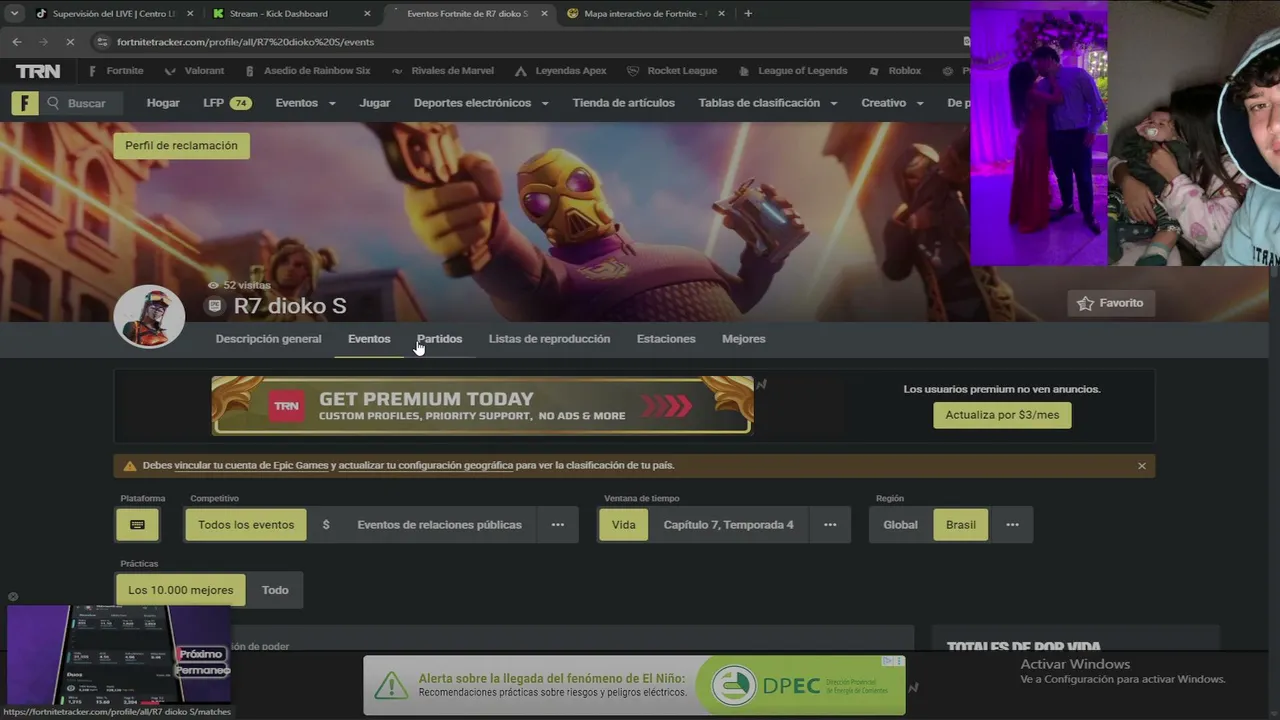Switch to Mapa interactivo de Fortnite tab

tap(645, 13)
